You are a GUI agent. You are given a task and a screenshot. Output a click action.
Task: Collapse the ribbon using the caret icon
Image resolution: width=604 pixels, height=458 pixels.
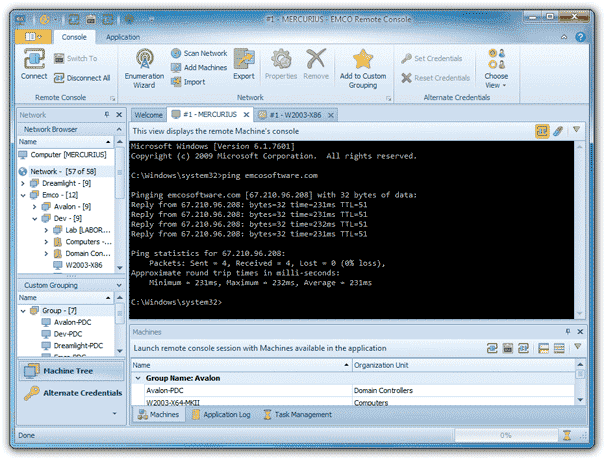(x=564, y=37)
